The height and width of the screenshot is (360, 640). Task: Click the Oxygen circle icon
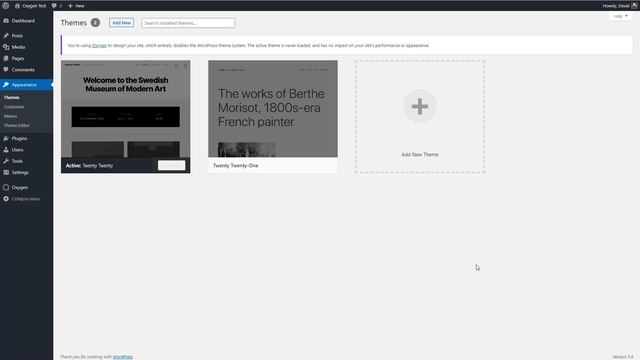click(x=6, y=187)
